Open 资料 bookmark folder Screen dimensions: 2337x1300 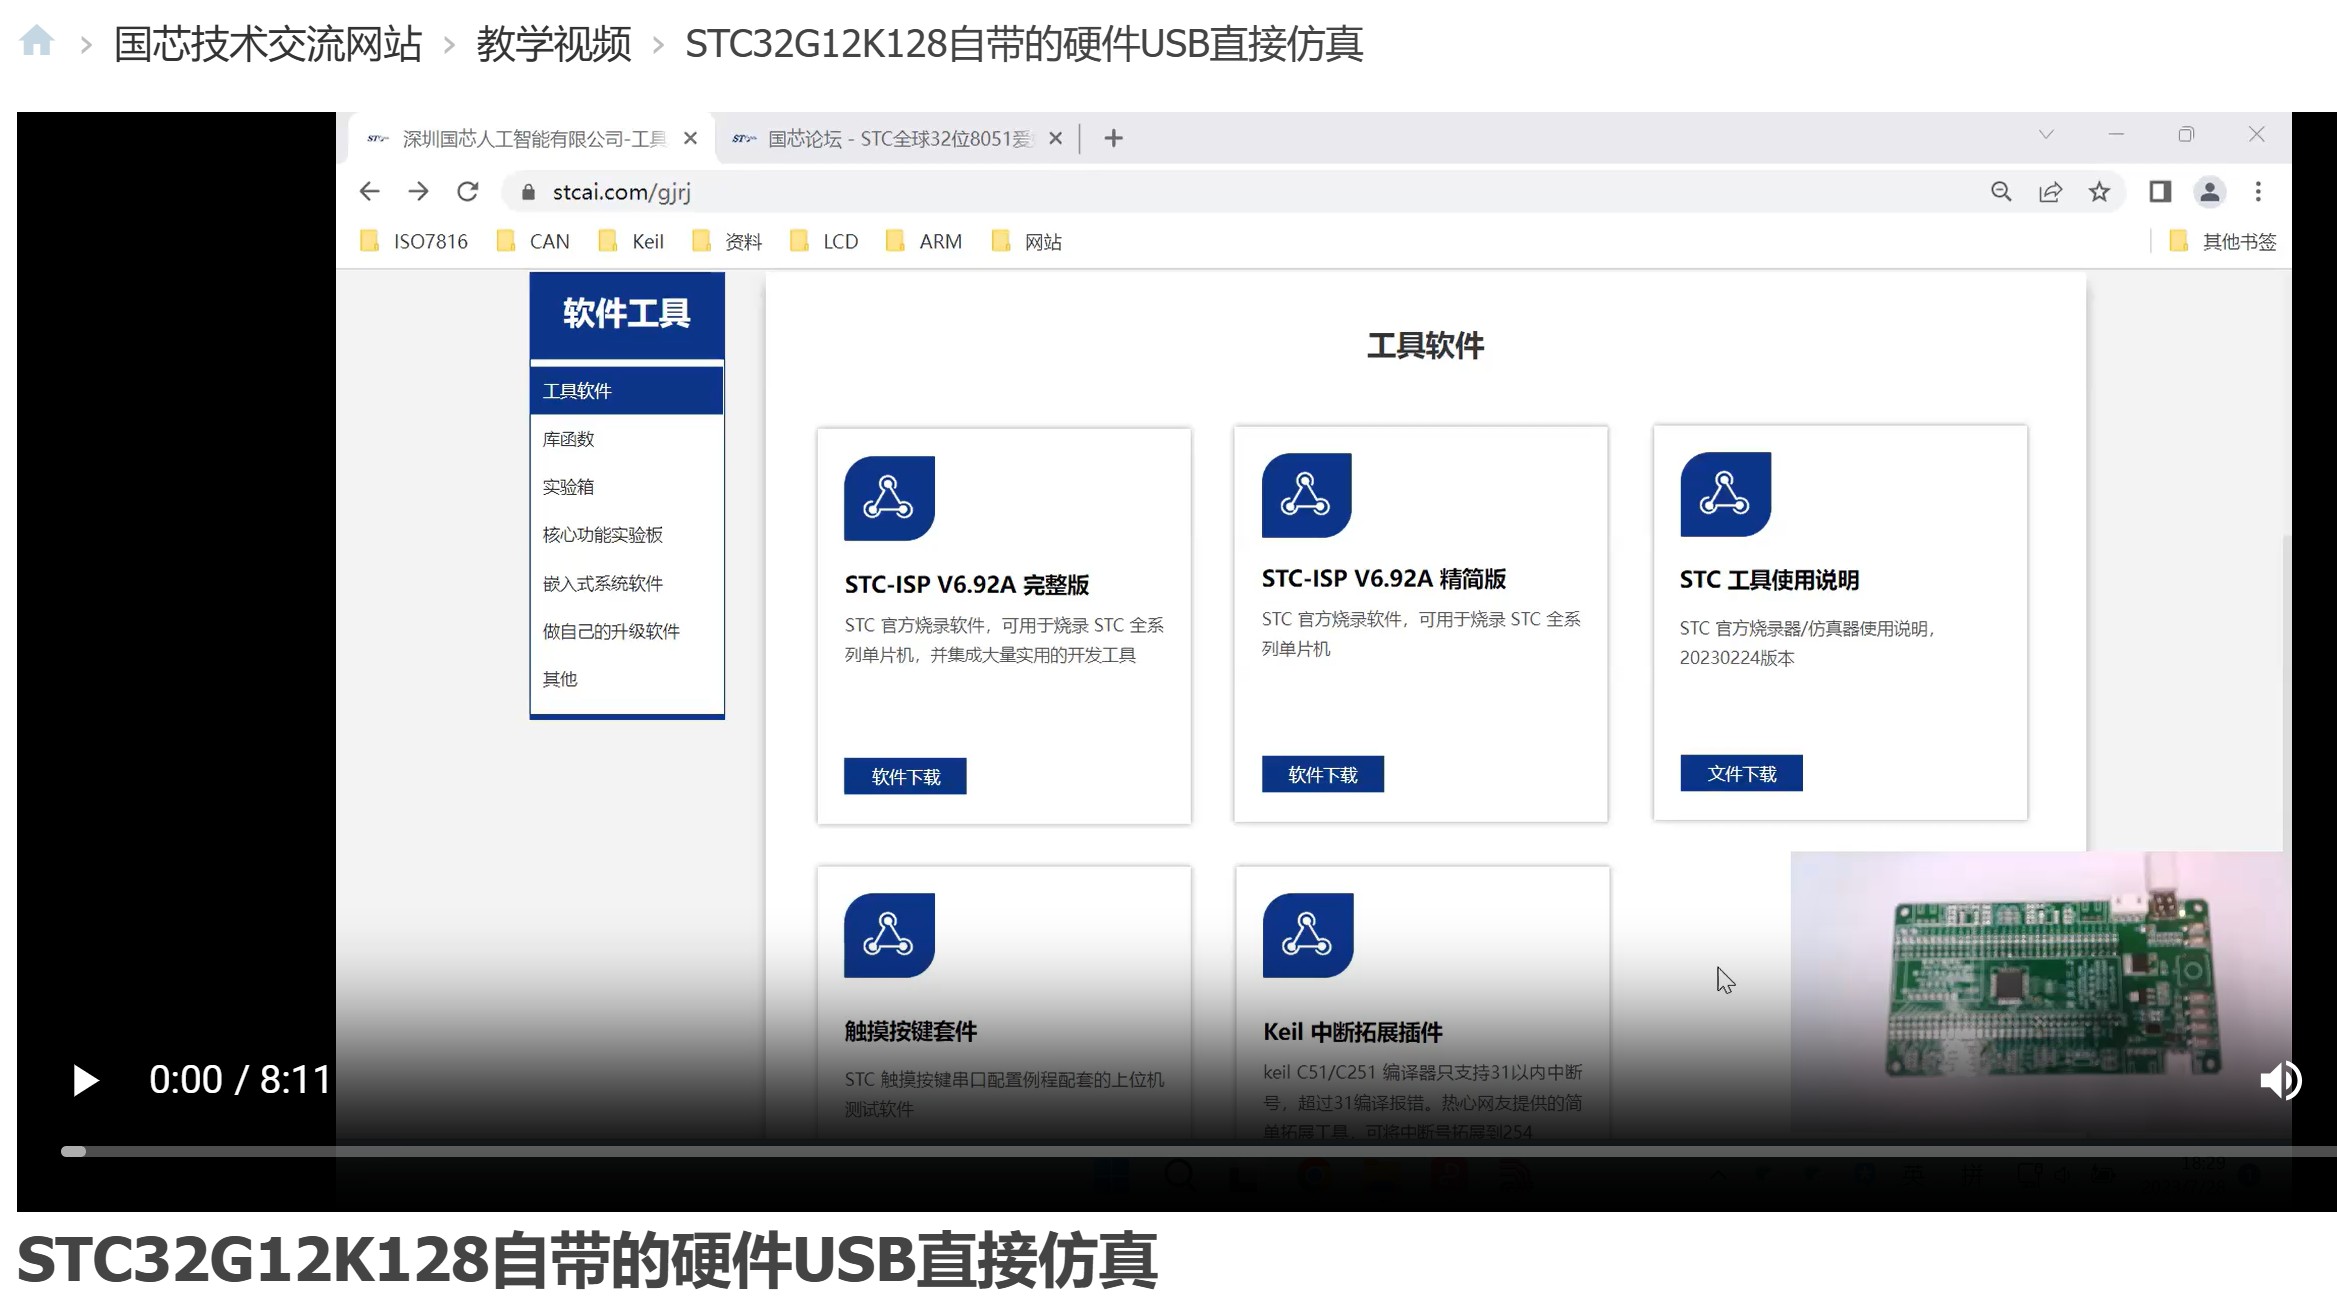tap(727, 241)
